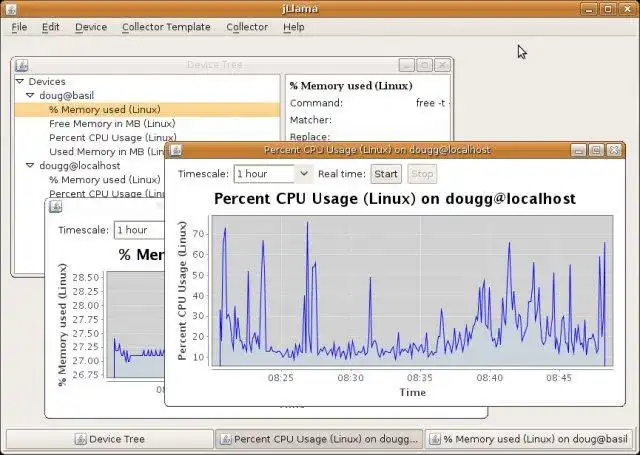Open the Help menu
640x455 pixels.
(294, 27)
